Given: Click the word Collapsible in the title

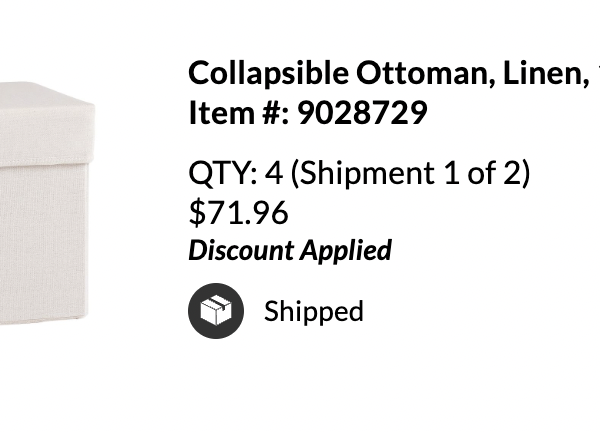Looking at the screenshot, I should (268, 73).
